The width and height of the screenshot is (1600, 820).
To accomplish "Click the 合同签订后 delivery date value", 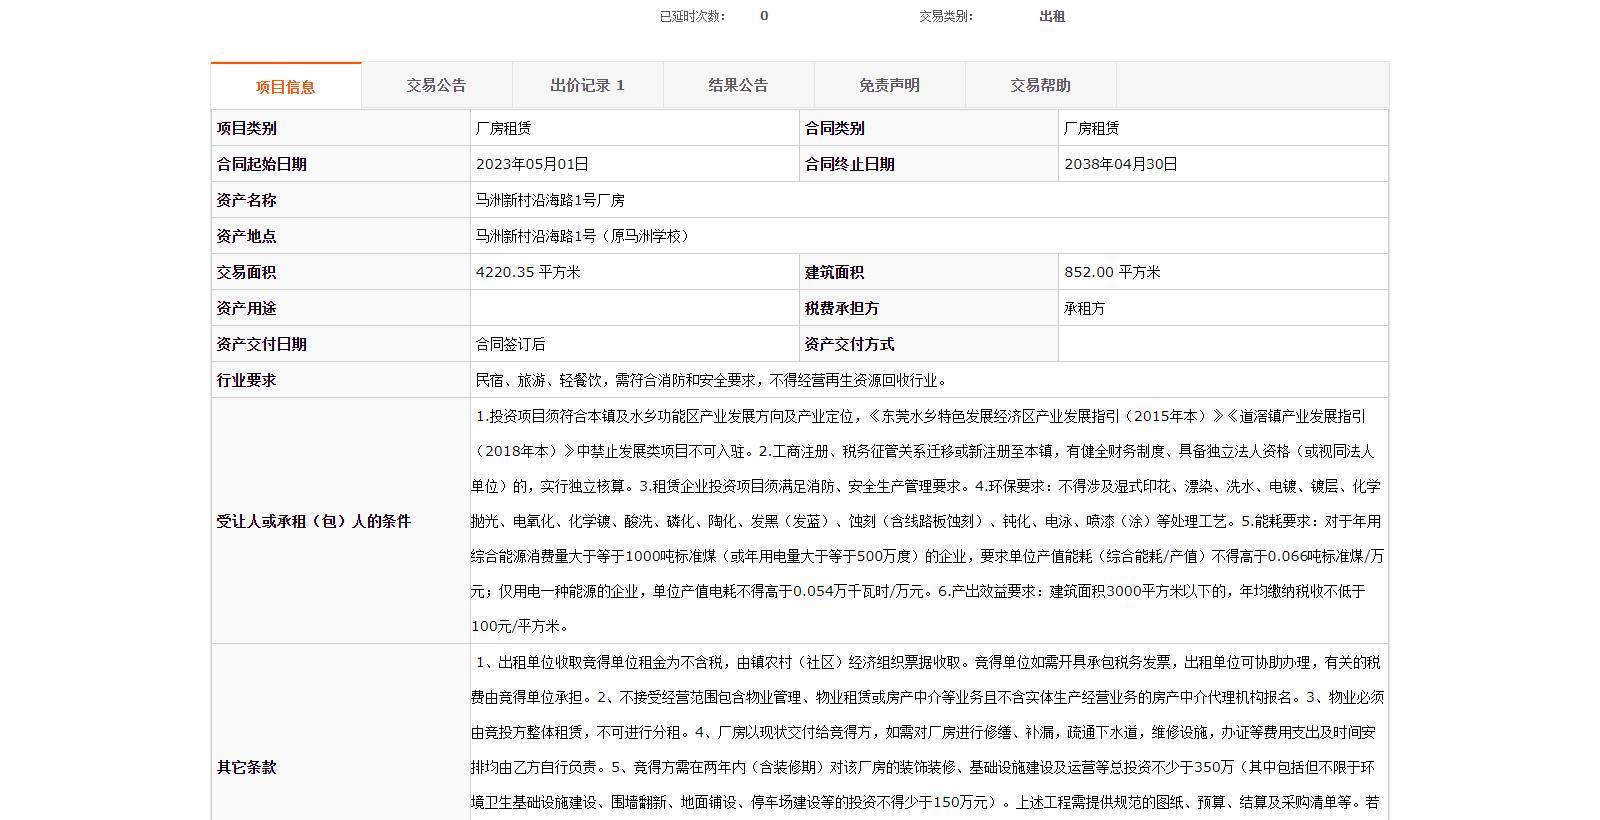I will (x=511, y=344).
